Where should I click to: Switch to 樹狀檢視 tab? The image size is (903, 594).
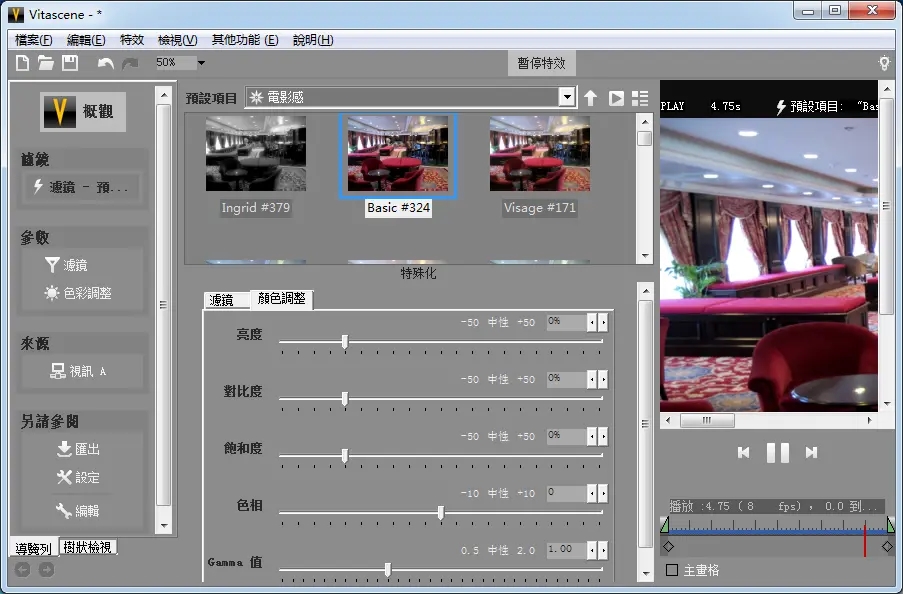coord(88,547)
